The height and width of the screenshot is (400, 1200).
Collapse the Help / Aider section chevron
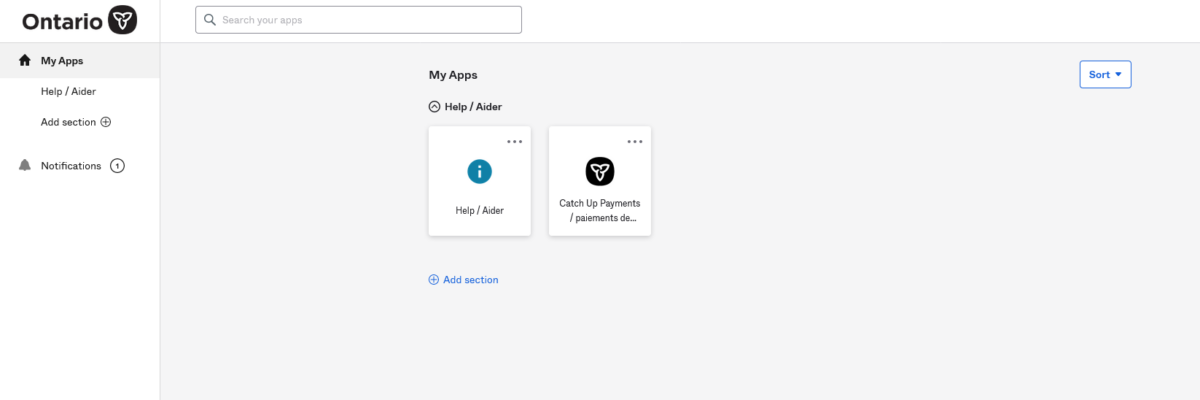pos(434,106)
